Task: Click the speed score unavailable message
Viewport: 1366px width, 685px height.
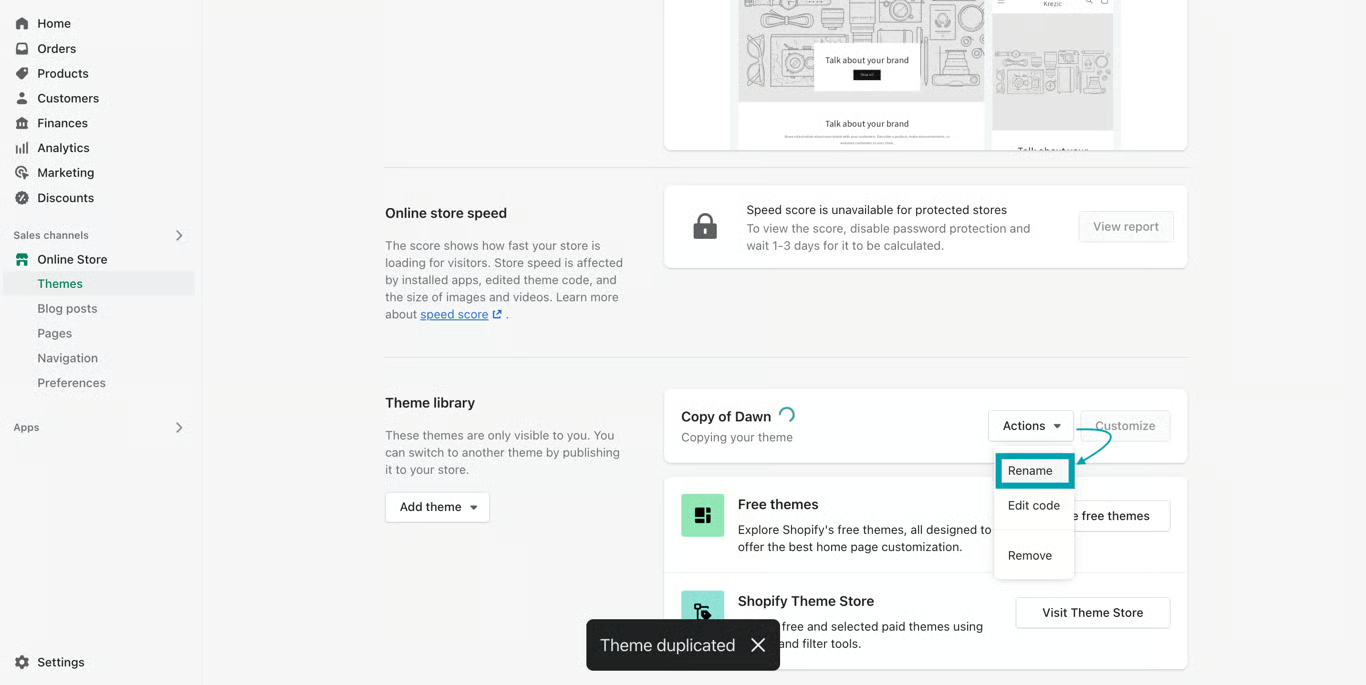Action: point(876,210)
